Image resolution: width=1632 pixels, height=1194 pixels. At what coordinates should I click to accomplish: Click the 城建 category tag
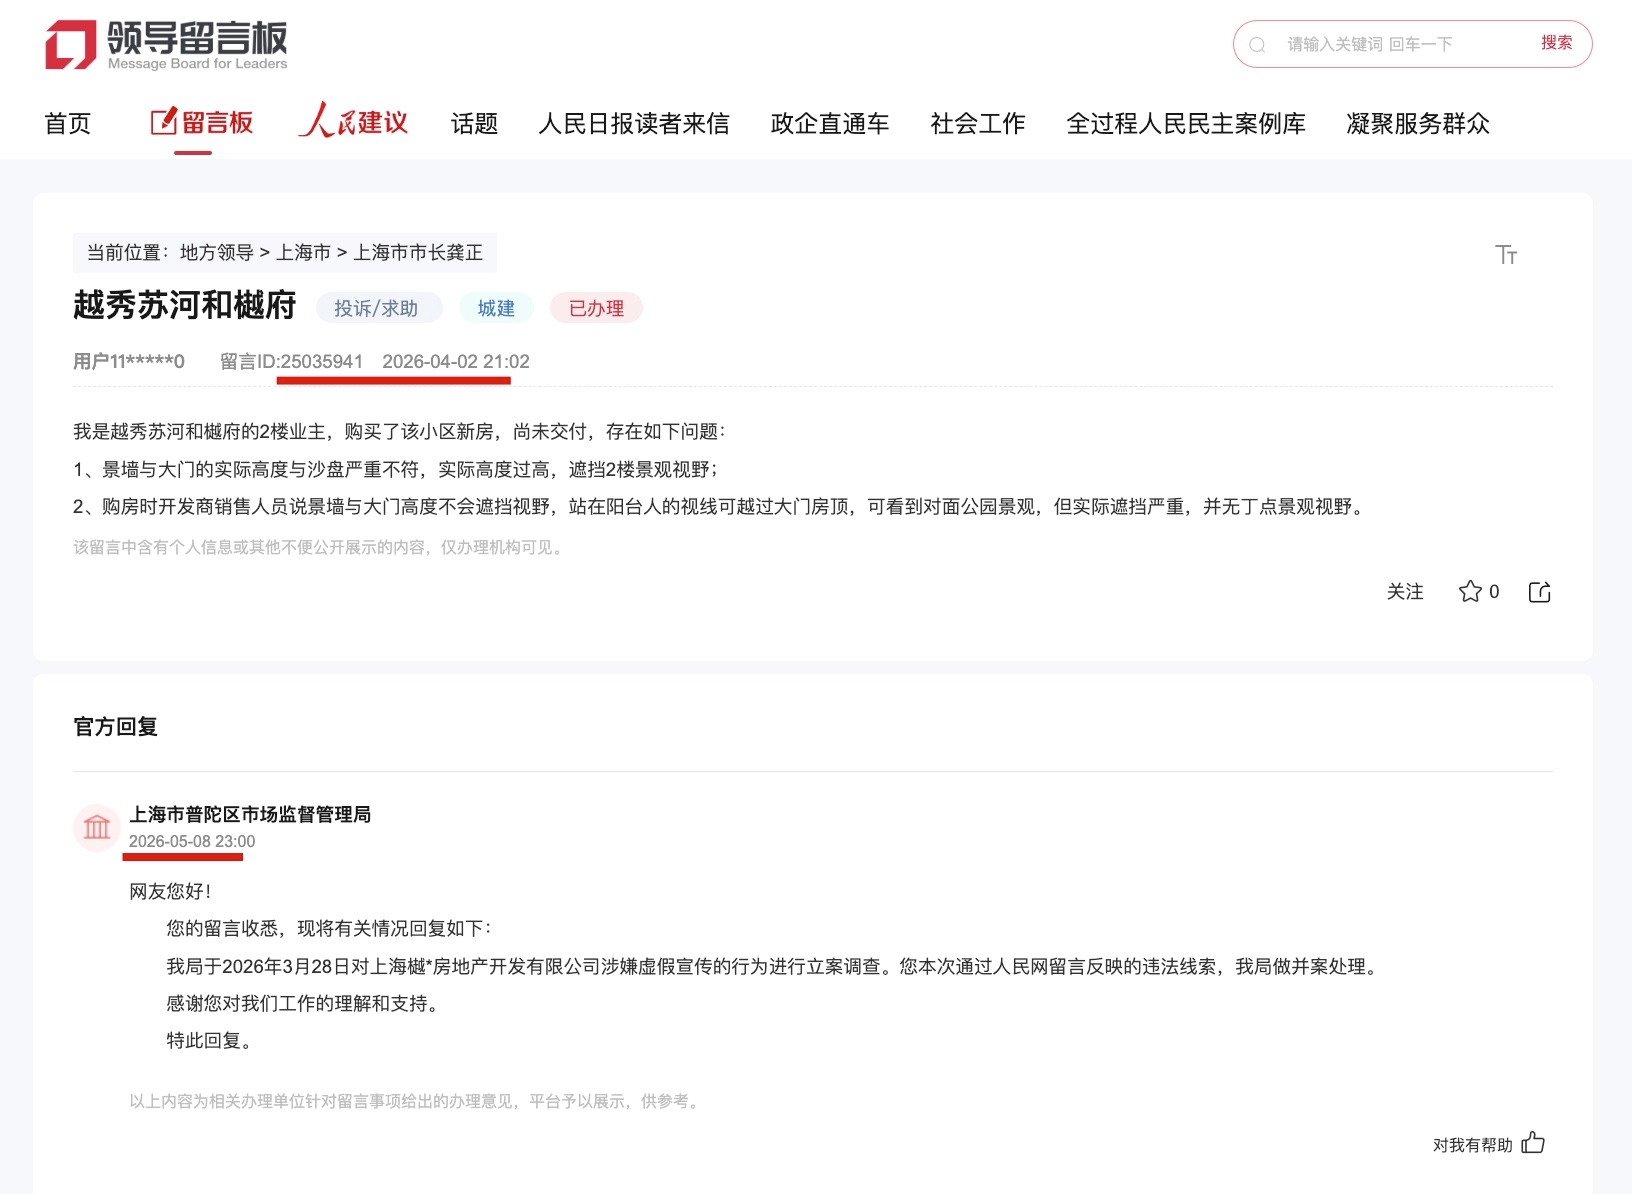point(496,308)
